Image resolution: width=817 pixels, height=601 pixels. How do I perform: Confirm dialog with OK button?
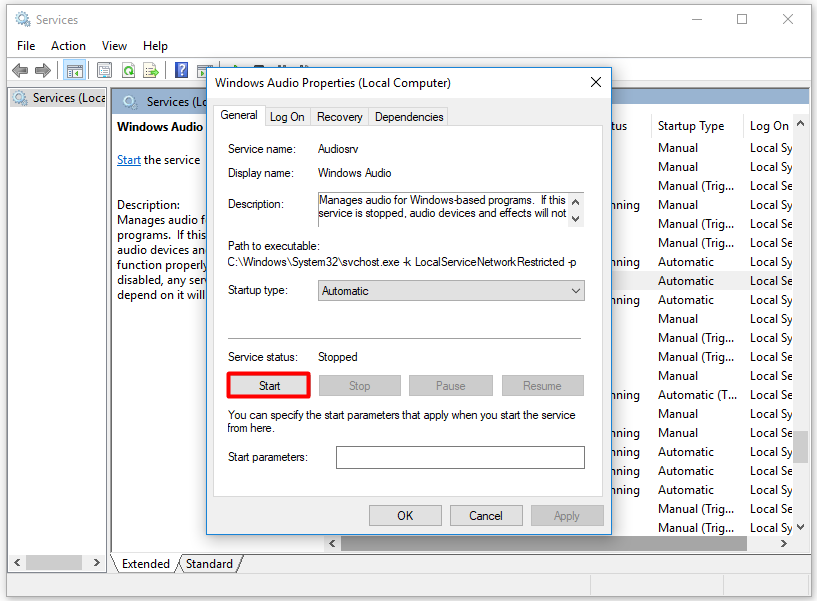[x=405, y=516]
